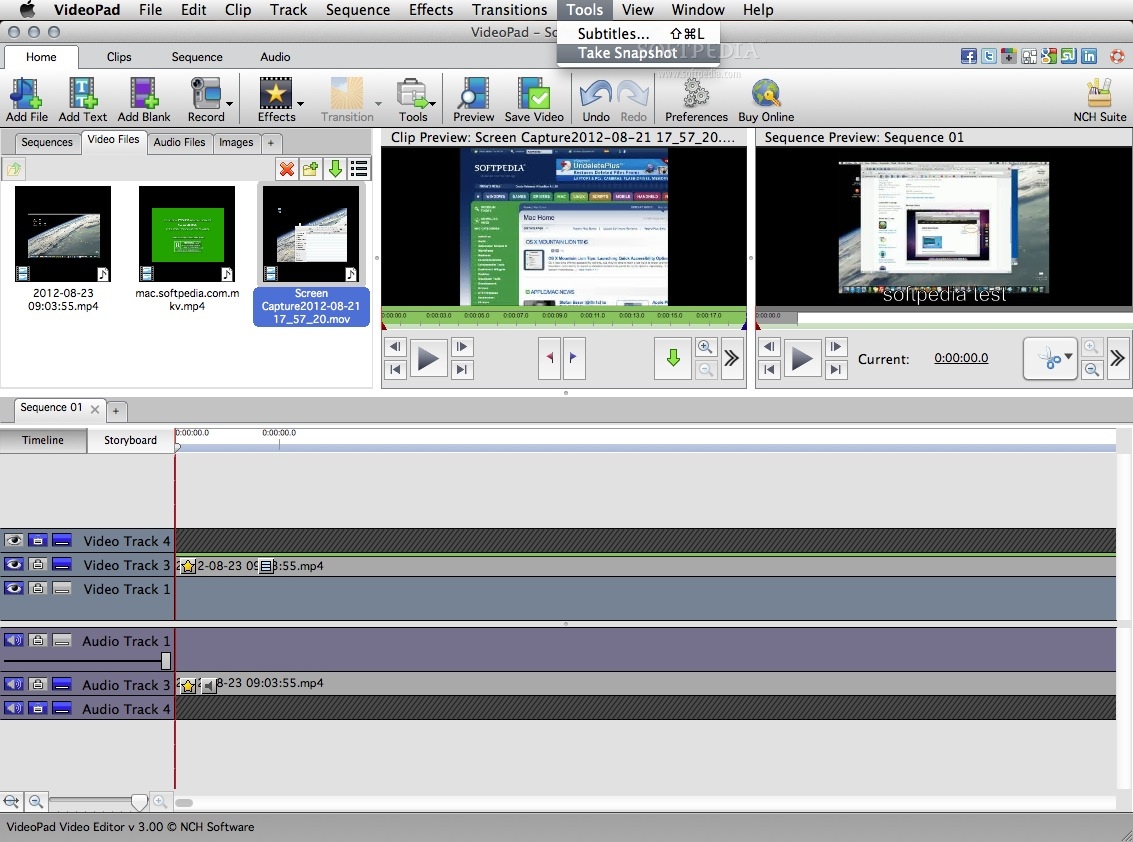Open the Effects star icon
This screenshot has height=842, width=1133.
pyautogui.click(x=276, y=99)
